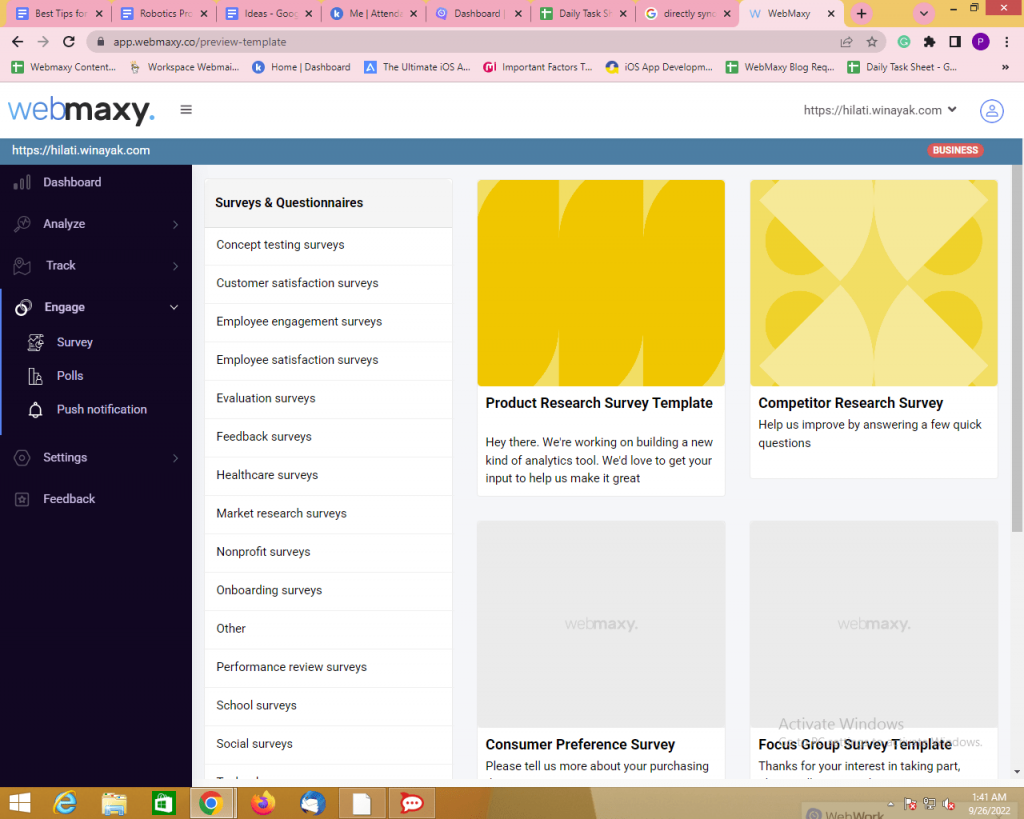
Task: Expand the Analyze menu chevron
Action: 175,225
